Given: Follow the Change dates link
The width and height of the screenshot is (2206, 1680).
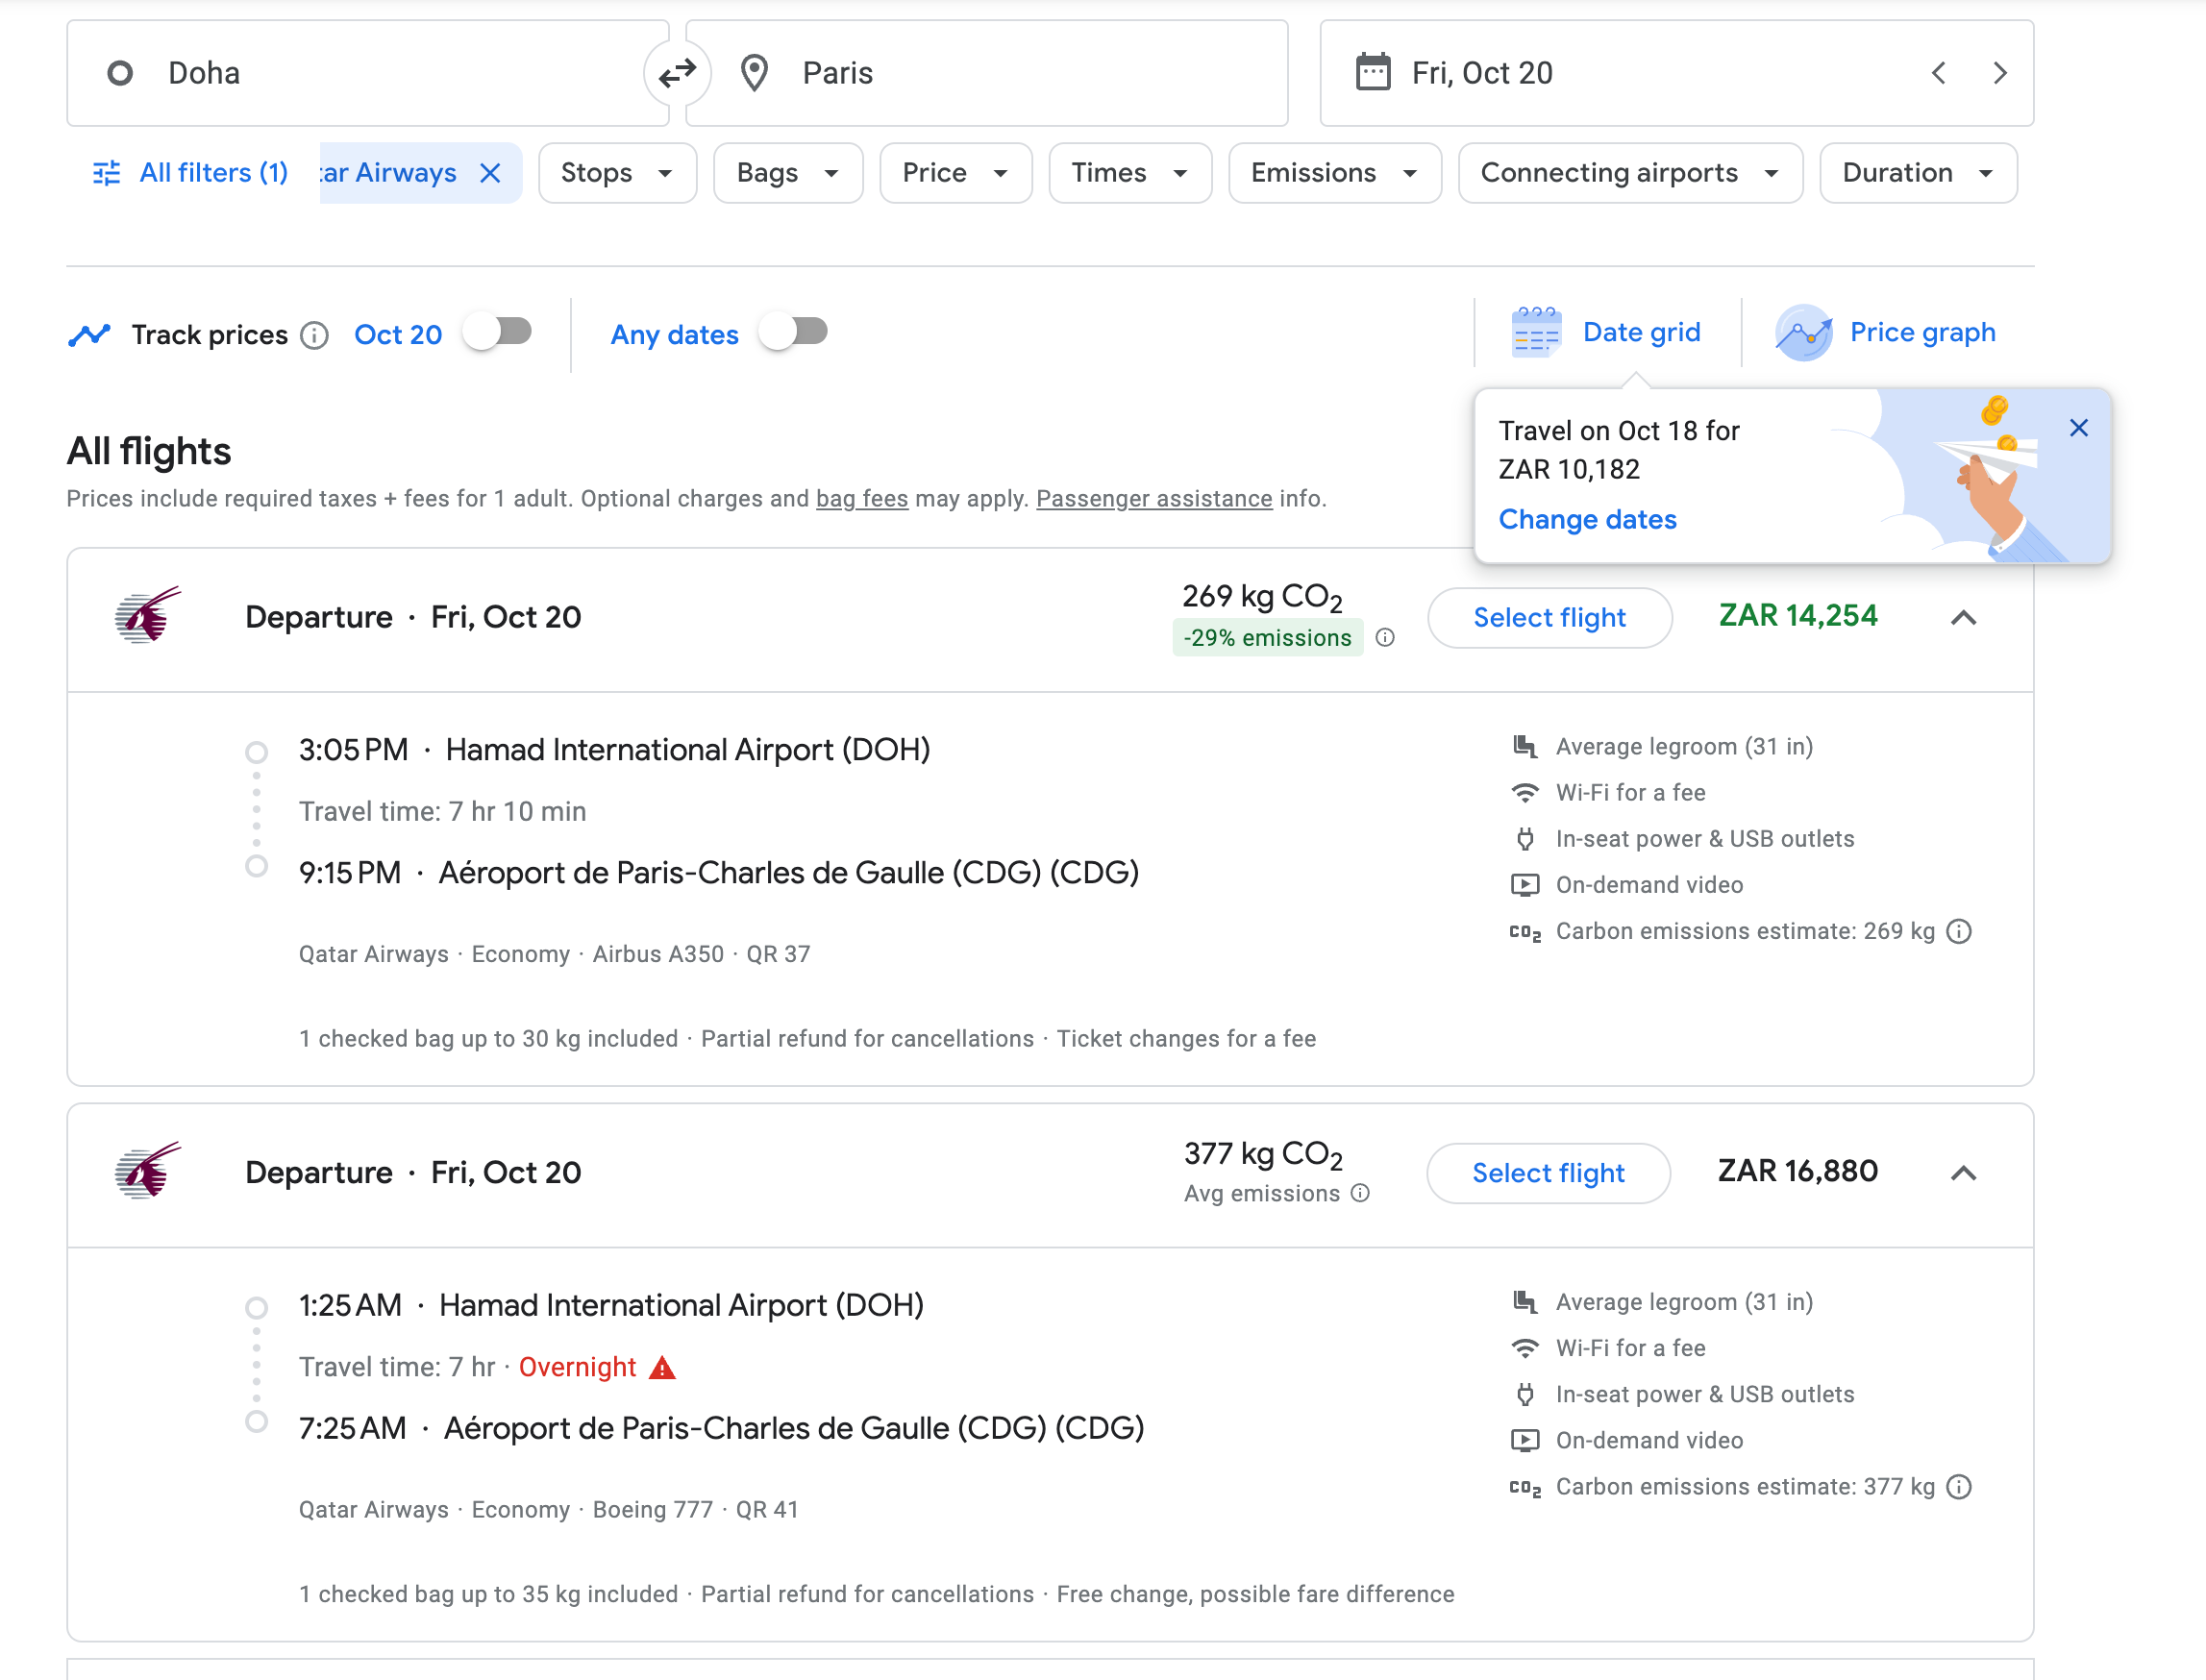Looking at the screenshot, I should coord(1587,519).
